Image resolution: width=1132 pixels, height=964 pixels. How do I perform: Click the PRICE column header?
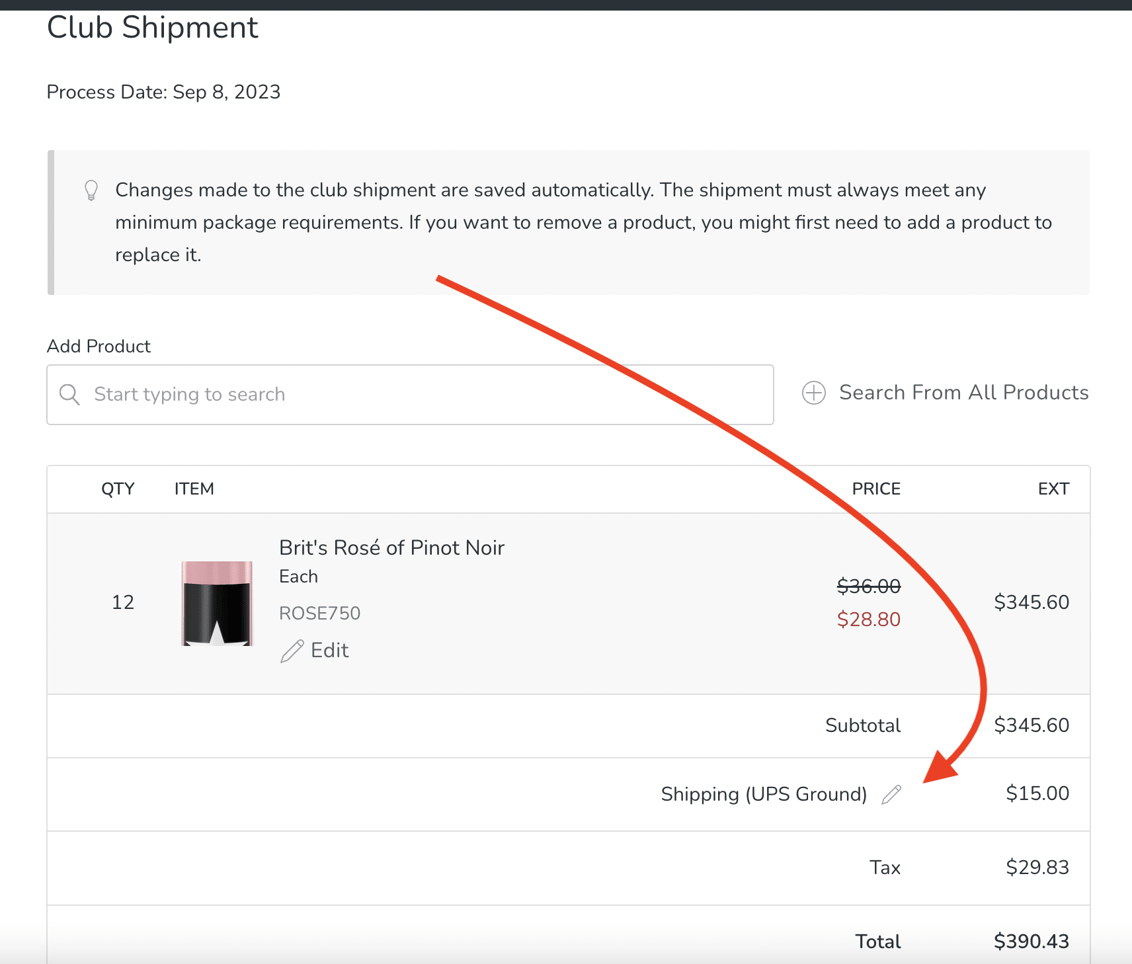coord(876,489)
